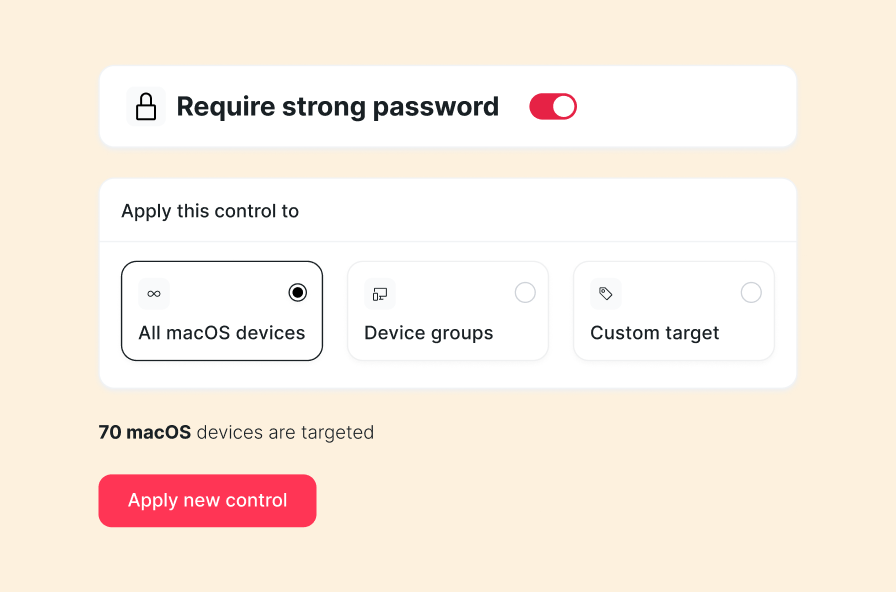Screen dimensions: 896x592
Task: Select the Custom target radio button
Action: pos(751,293)
